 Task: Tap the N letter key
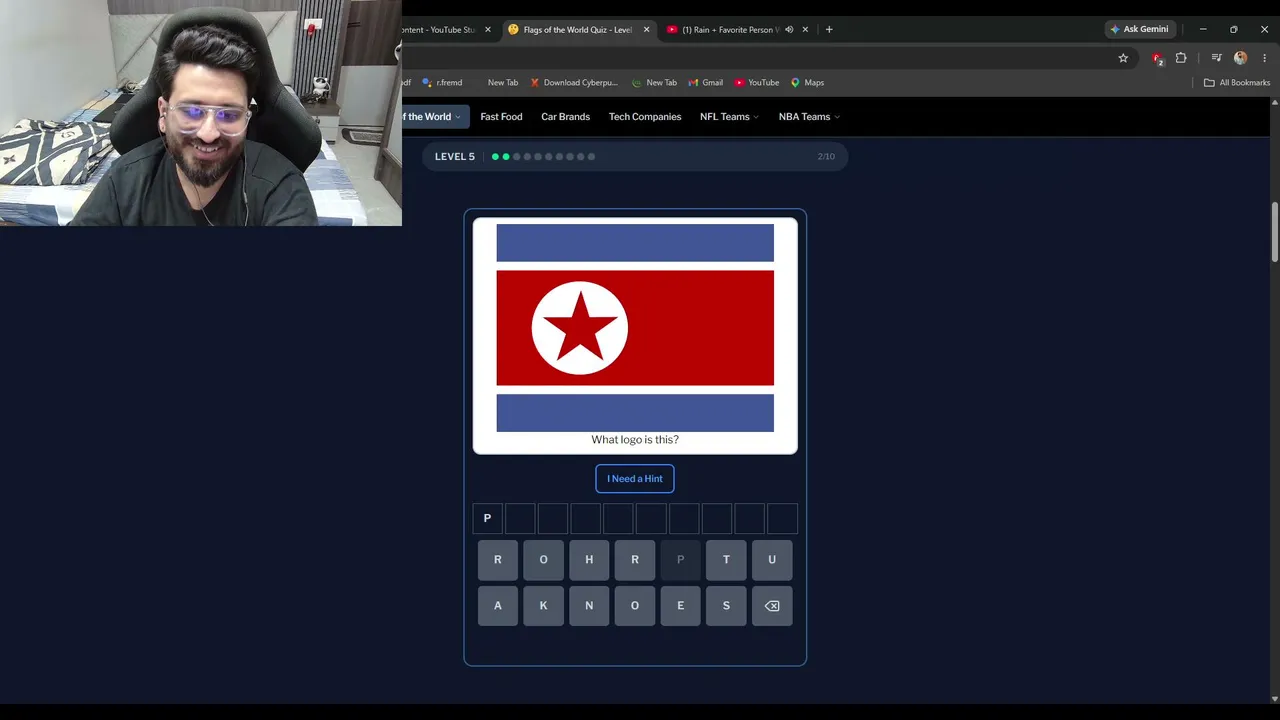tap(589, 606)
